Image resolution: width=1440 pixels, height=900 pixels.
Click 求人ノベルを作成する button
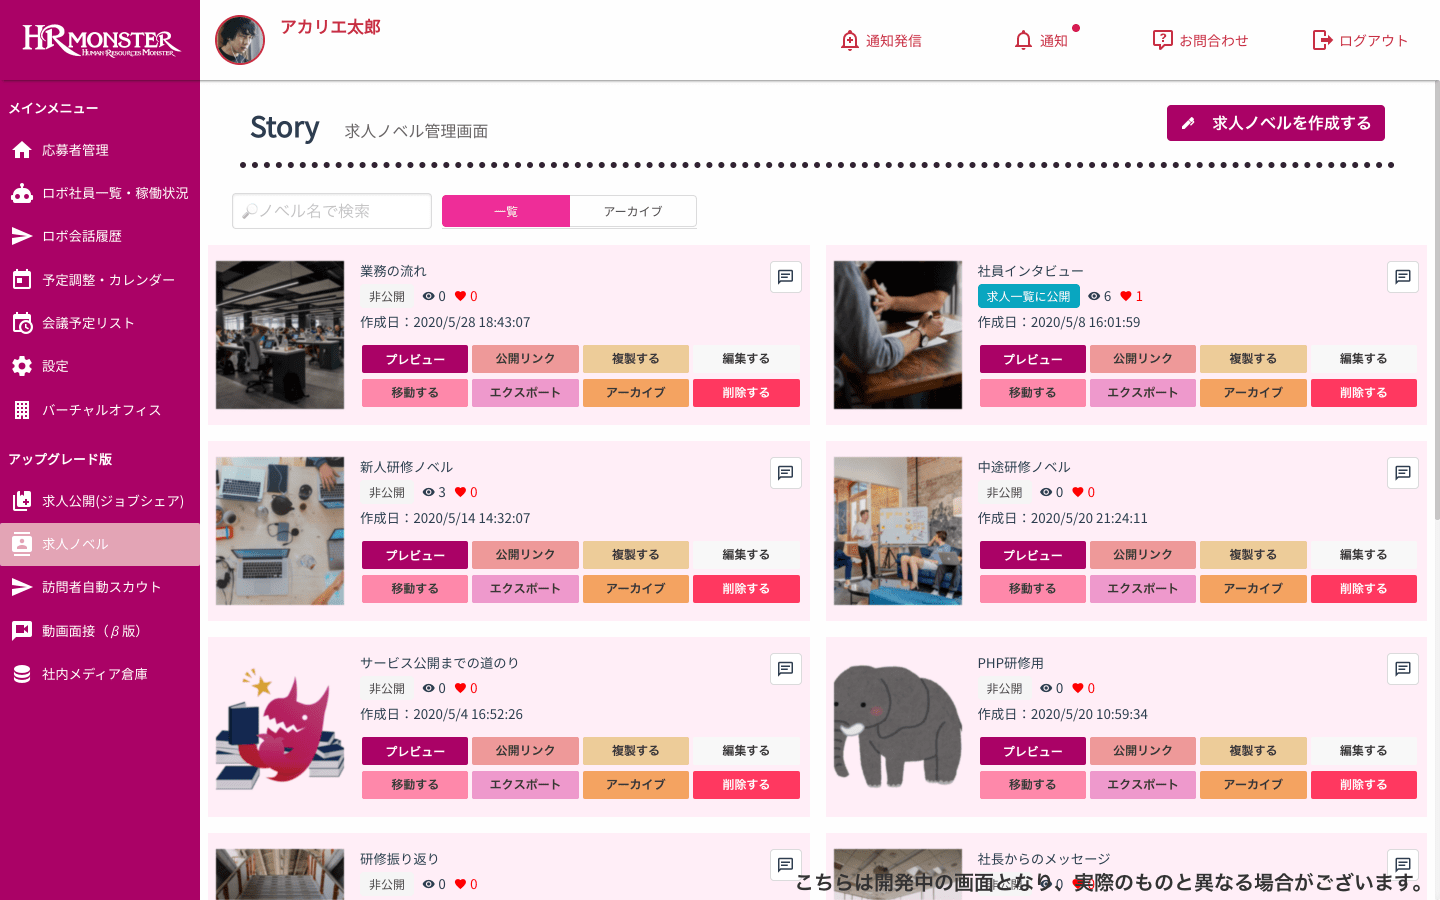pyautogui.click(x=1276, y=123)
